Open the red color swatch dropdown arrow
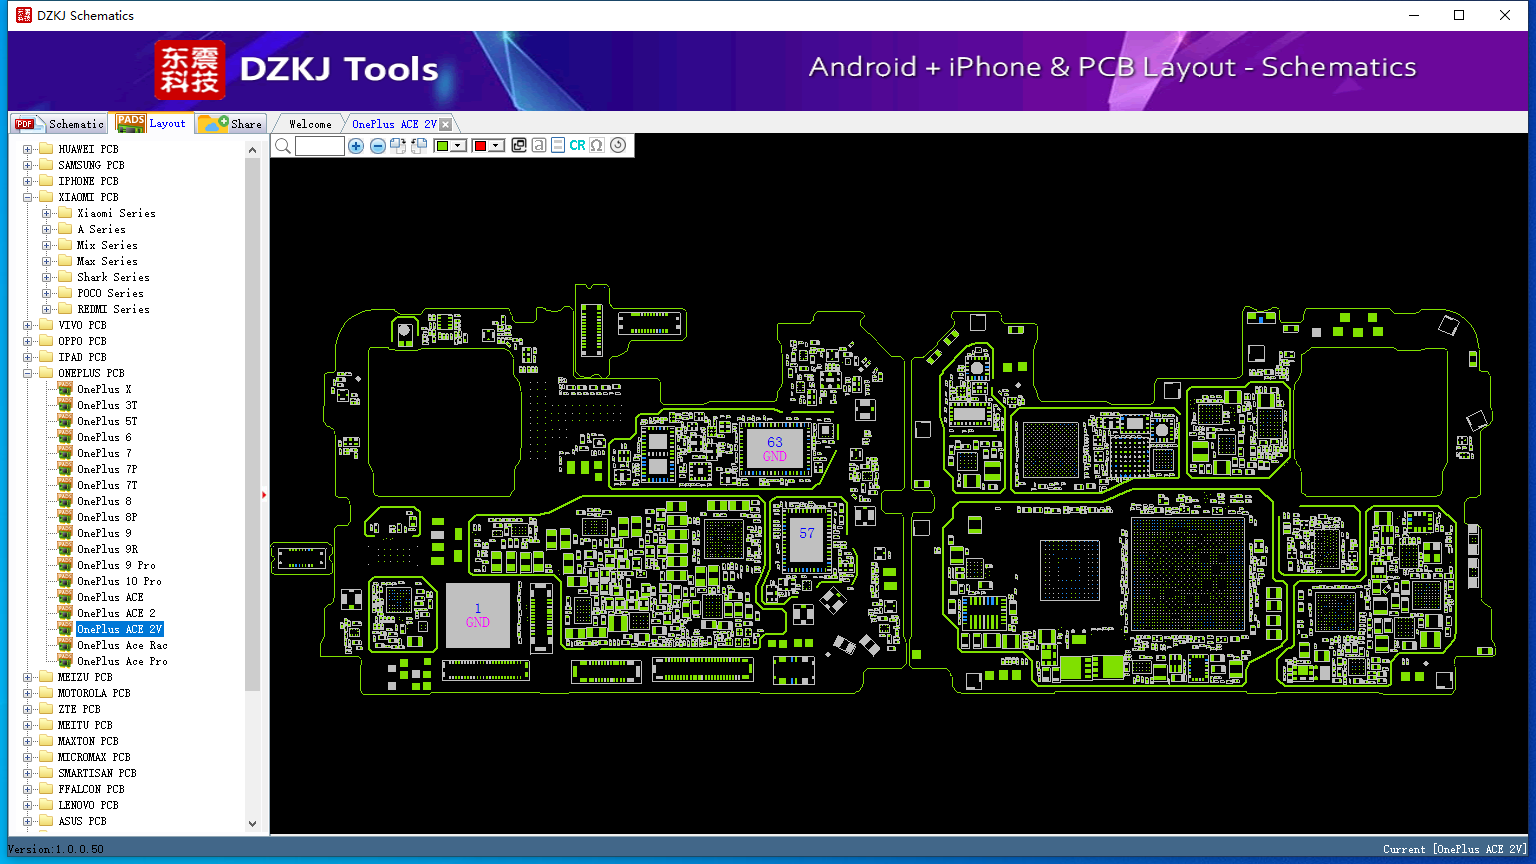 [496, 146]
